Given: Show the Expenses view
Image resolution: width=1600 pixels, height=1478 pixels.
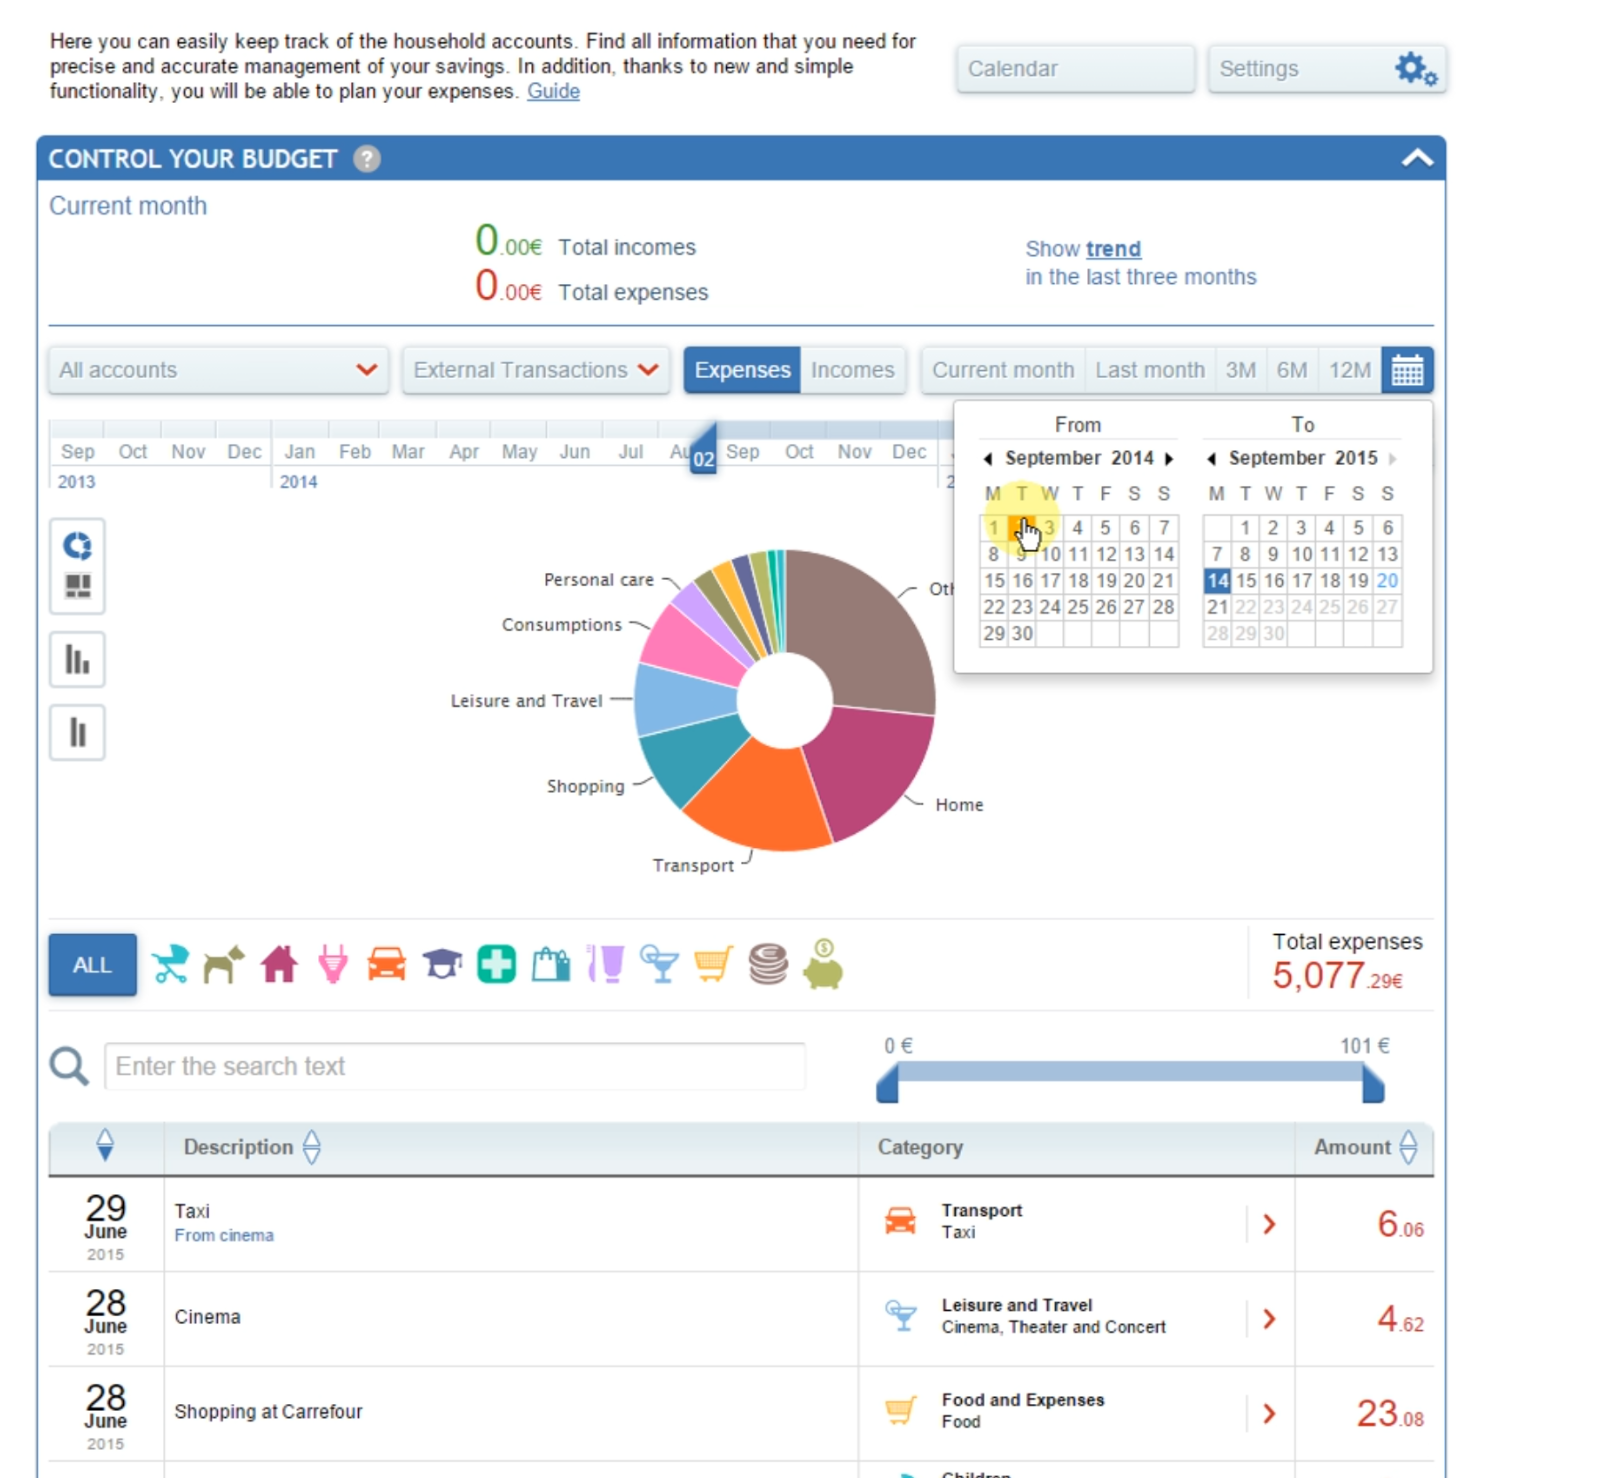Looking at the screenshot, I should [x=742, y=370].
